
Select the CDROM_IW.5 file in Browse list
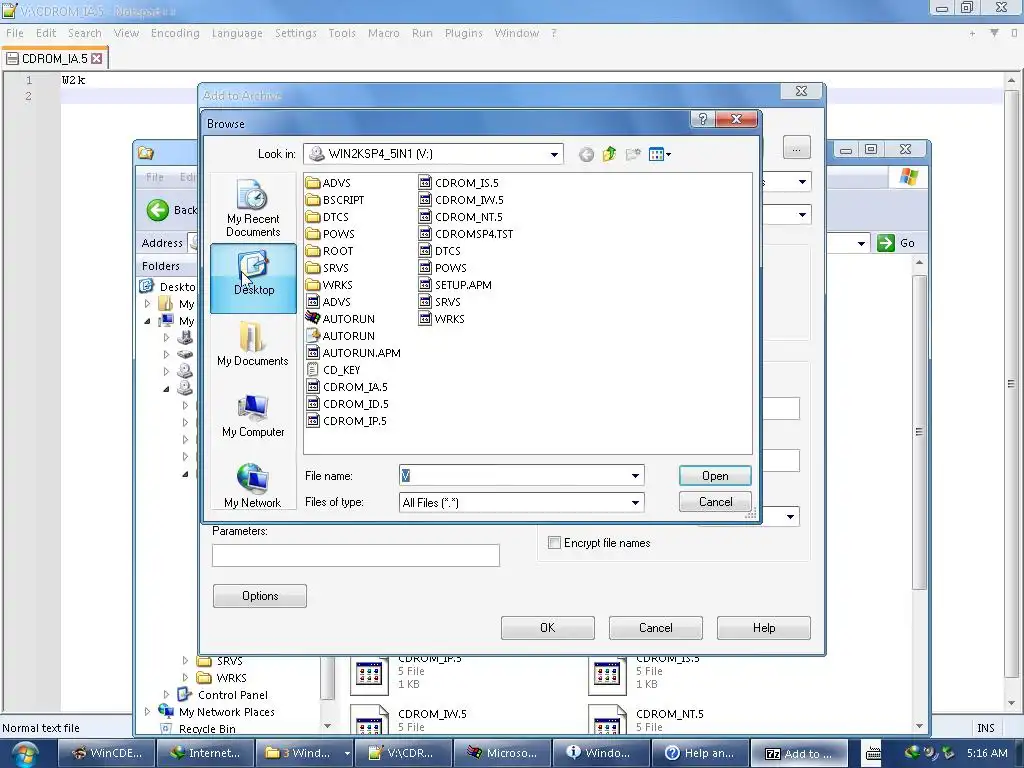(x=461, y=200)
